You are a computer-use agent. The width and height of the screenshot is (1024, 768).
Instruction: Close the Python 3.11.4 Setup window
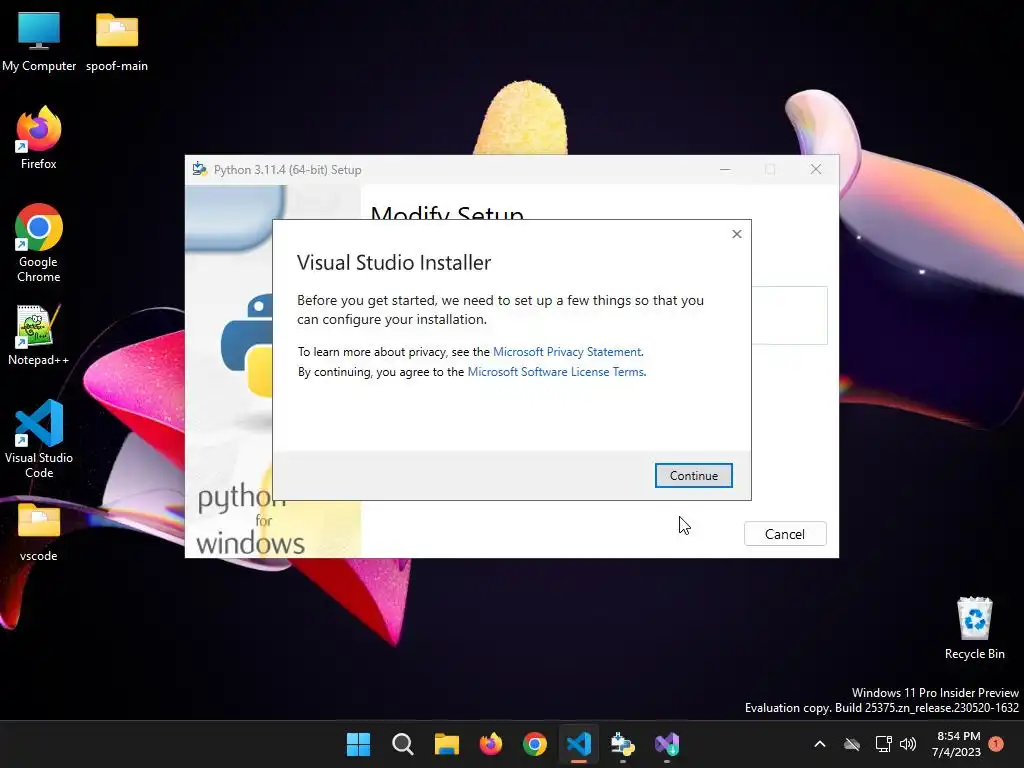[x=816, y=169]
